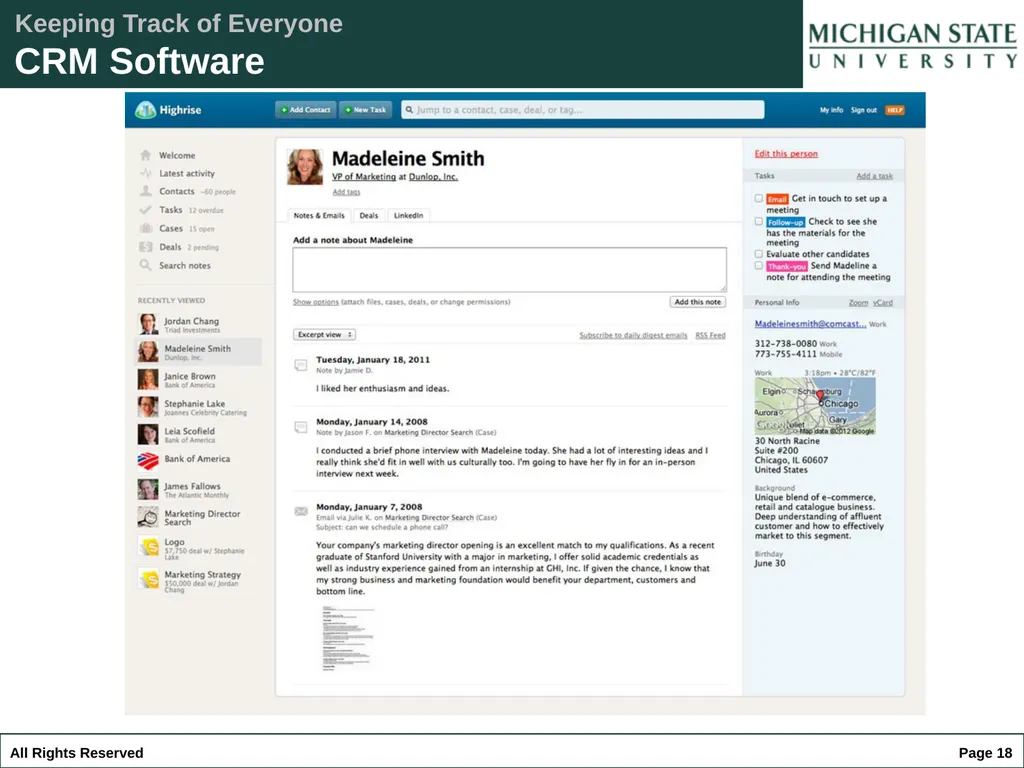This screenshot has height=768, width=1024.
Task: Click the Marketing Director Search case icon
Action: (x=148, y=517)
